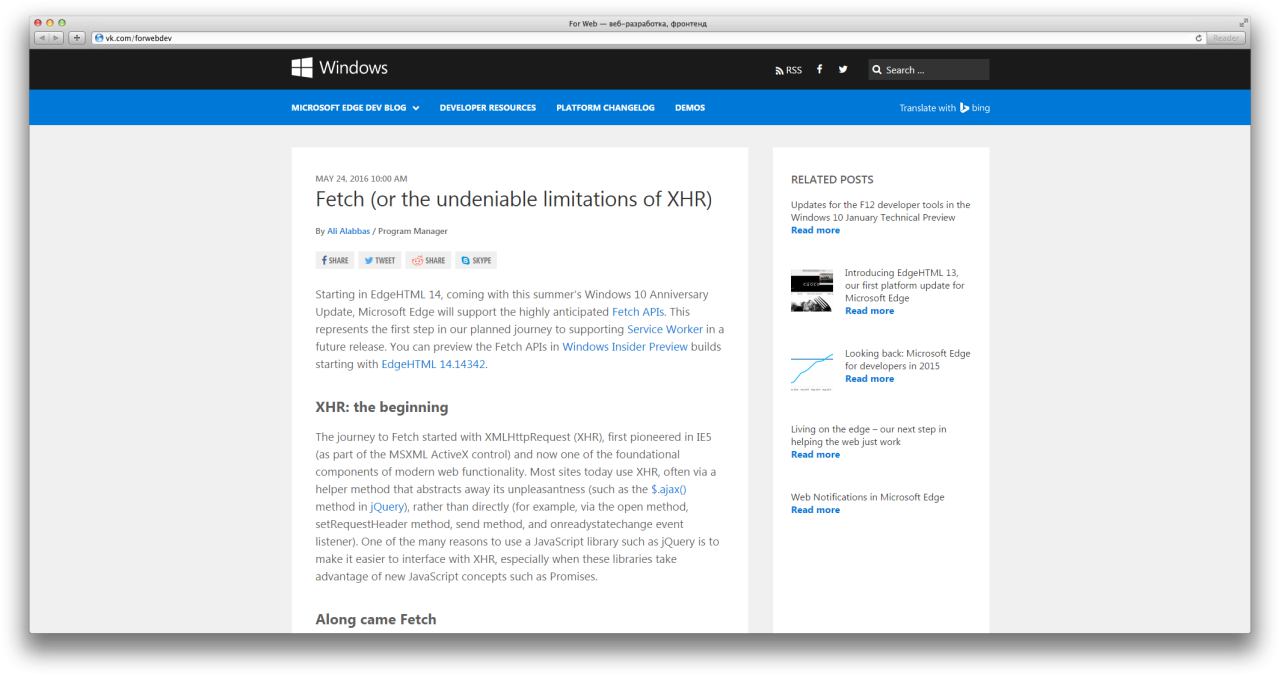Read more on Living on the edge post

pyautogui.click(x=815, y=454)
